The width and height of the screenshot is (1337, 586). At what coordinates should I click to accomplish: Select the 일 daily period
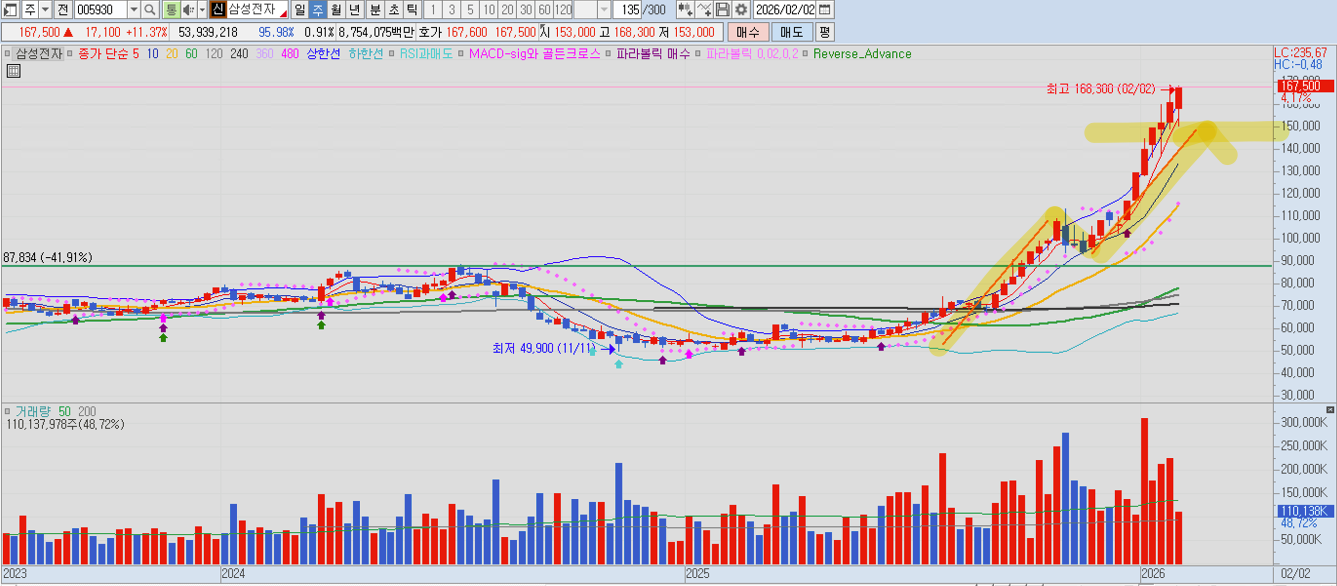click(x=300, y=9)
